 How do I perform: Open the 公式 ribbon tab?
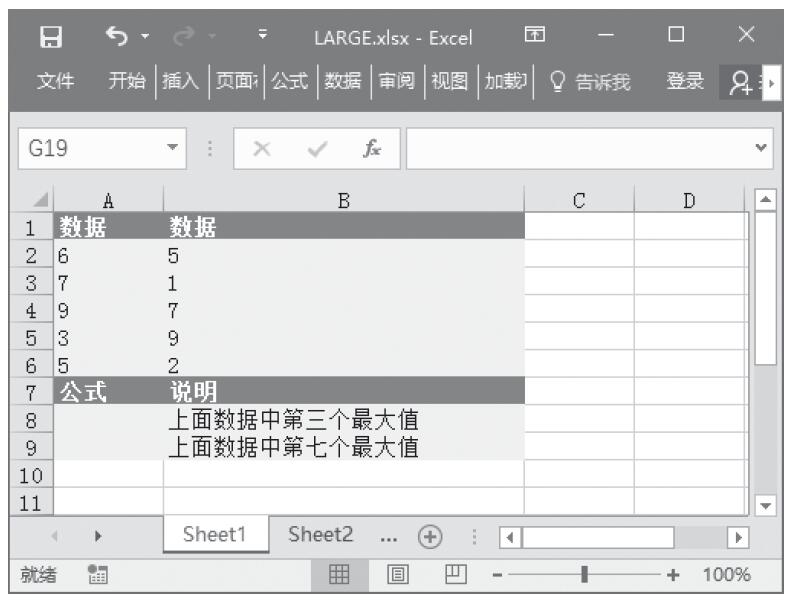click(292, 81)
